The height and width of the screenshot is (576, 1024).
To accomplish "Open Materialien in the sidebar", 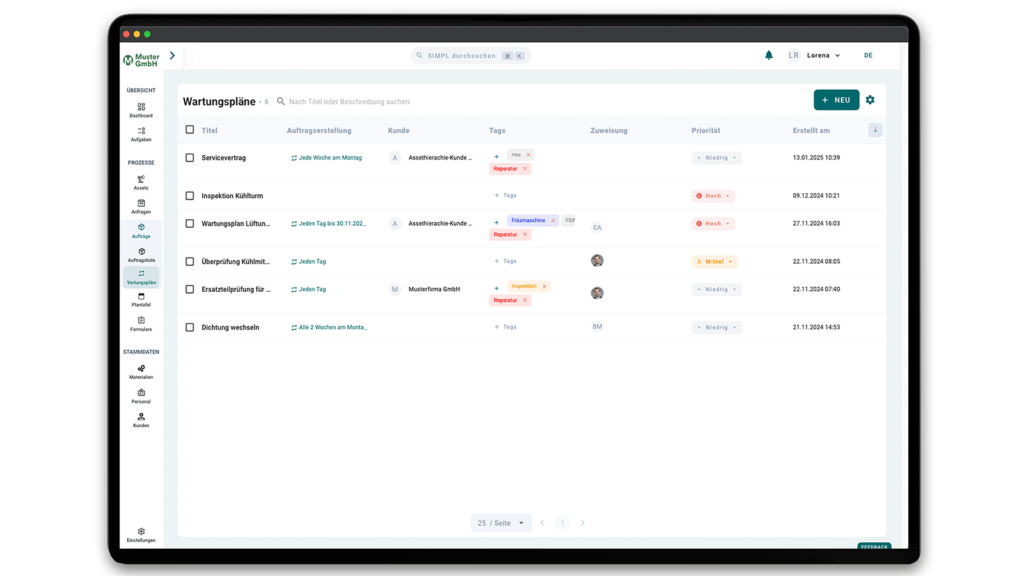I will [x=141, y=372].
